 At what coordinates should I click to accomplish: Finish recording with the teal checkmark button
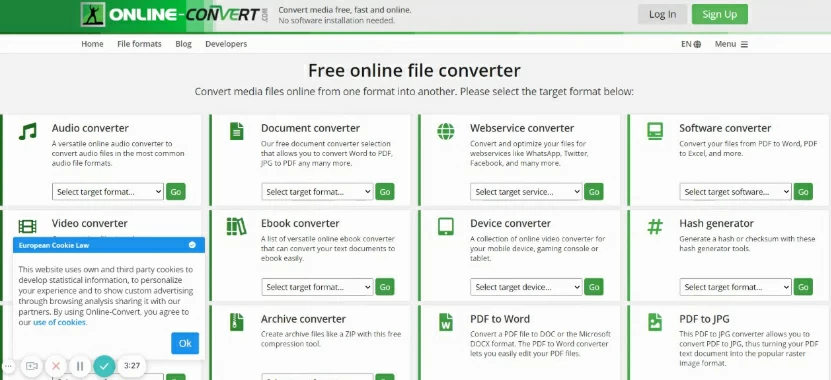[x=104, y=366]
